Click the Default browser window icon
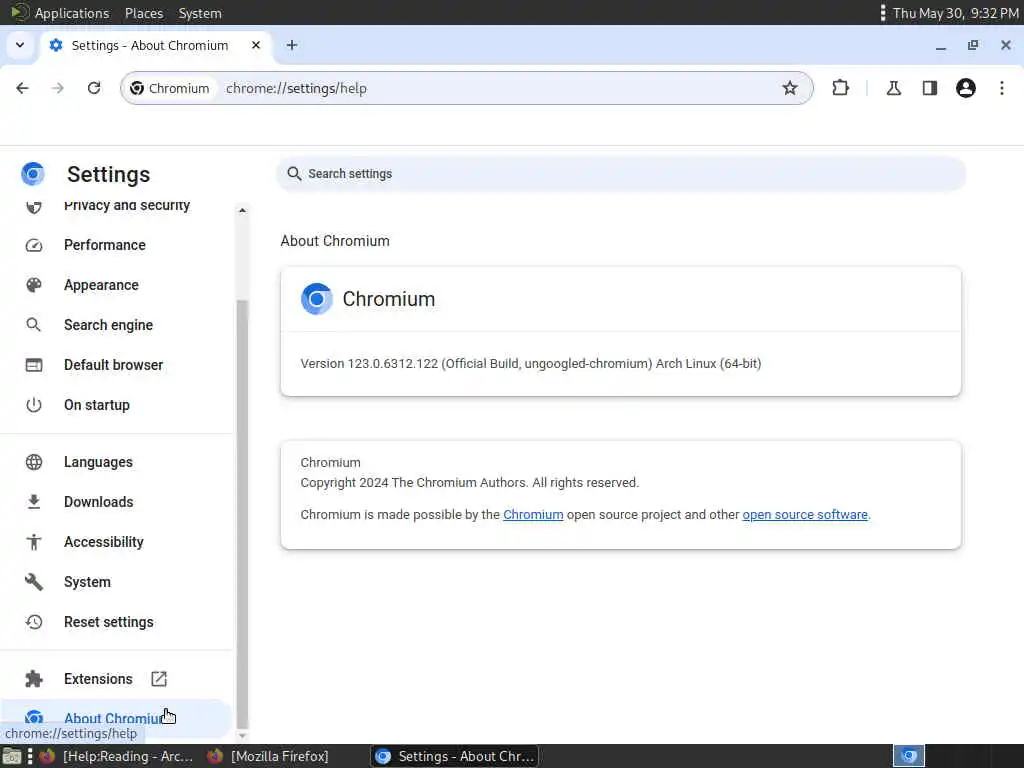1024x768 pixels. pyautogui.click(x=34, y=364)
